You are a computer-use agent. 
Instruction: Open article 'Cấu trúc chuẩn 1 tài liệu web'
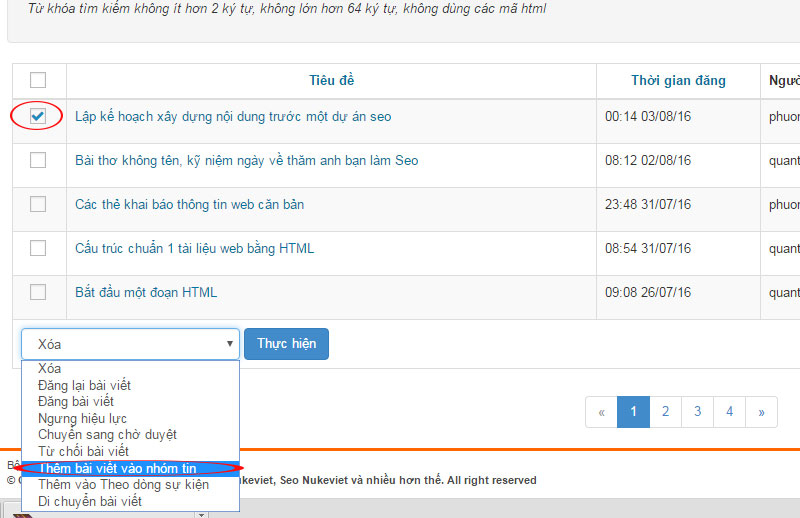(x=194, y=249)
